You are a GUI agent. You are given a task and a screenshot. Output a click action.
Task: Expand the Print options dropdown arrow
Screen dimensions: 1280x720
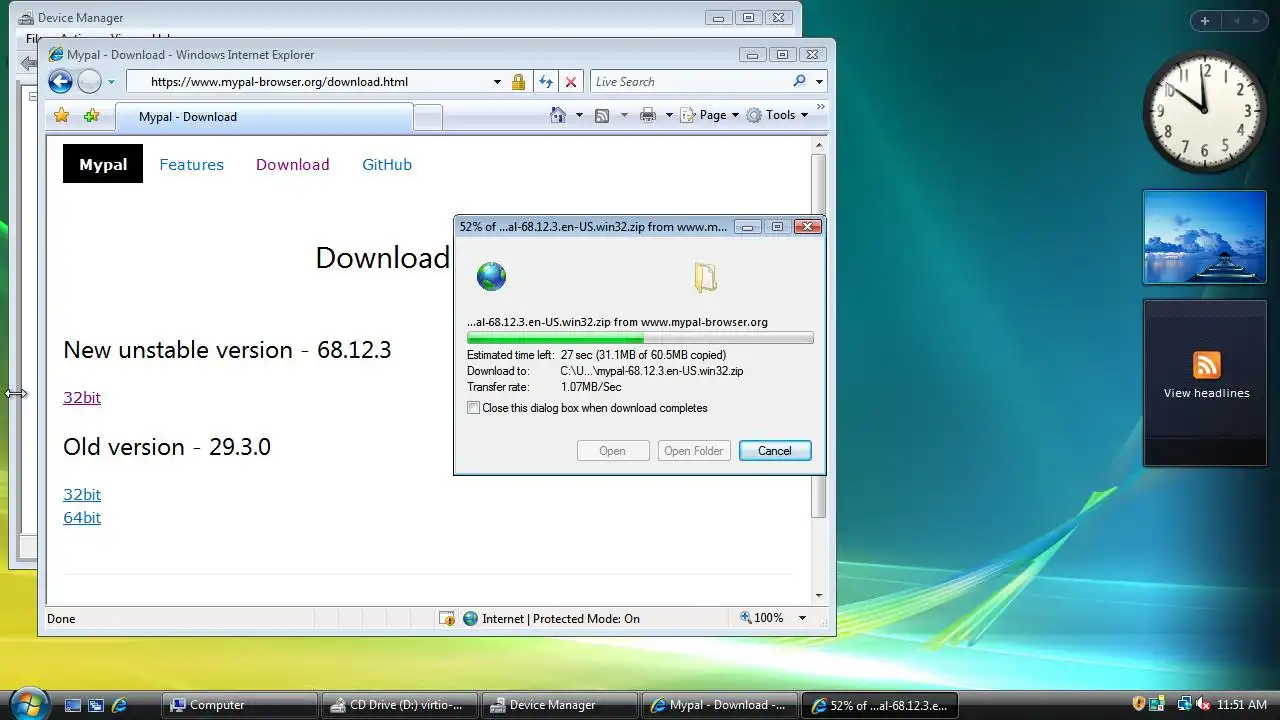click(667, 115)
